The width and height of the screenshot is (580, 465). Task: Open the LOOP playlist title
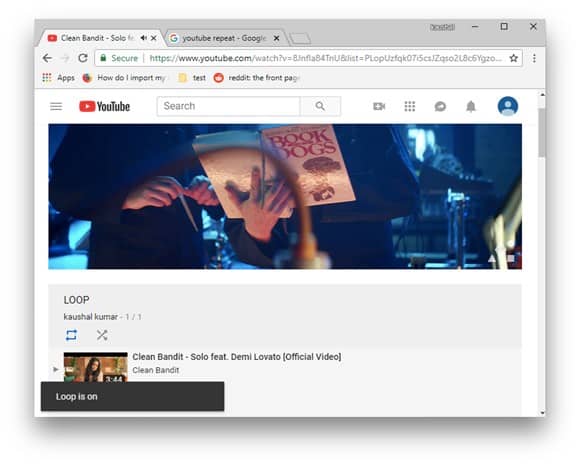(x=77, y=300)
